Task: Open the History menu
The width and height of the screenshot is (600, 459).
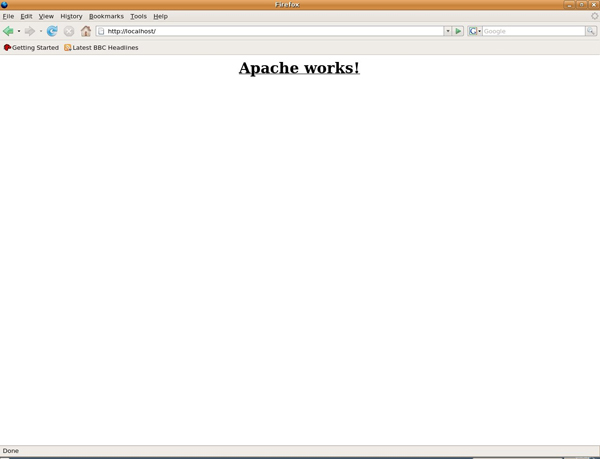Action: pyautogui.click(x=71, y=16)
